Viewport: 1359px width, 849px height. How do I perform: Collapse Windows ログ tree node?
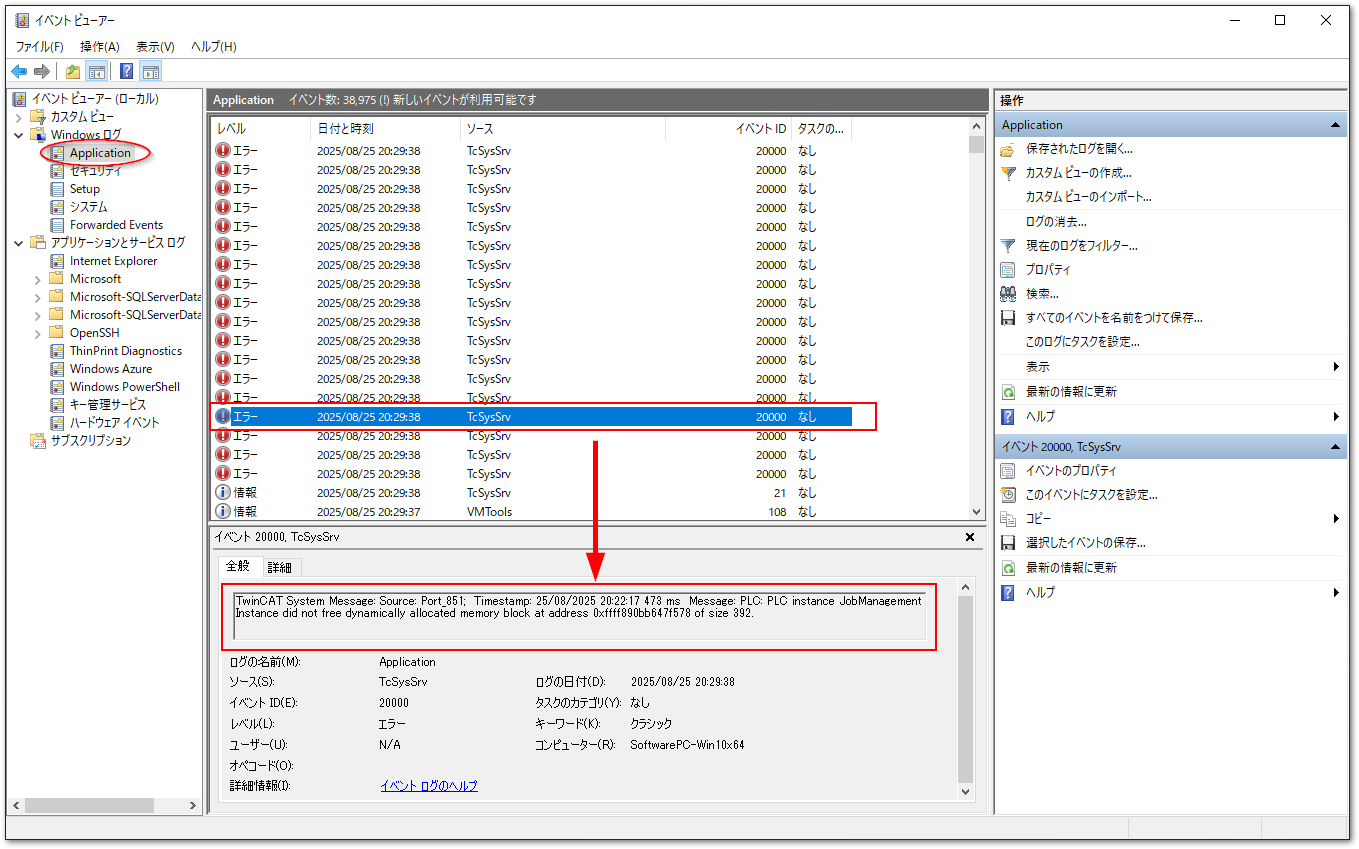pos(19,135)
